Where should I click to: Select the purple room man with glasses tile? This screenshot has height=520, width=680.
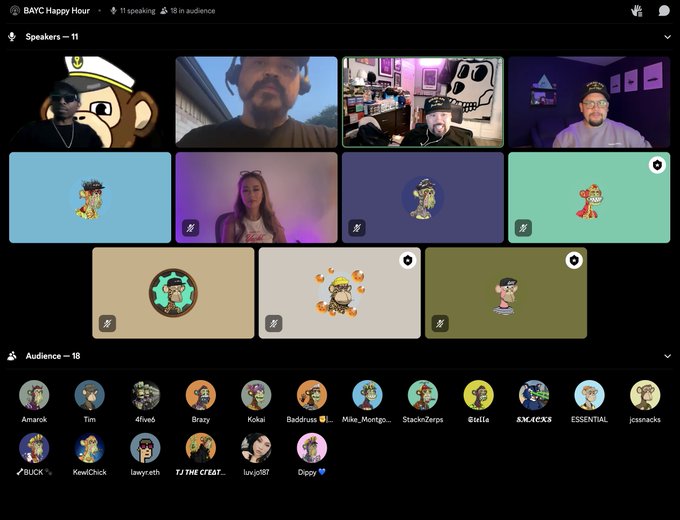click(589, 102)
